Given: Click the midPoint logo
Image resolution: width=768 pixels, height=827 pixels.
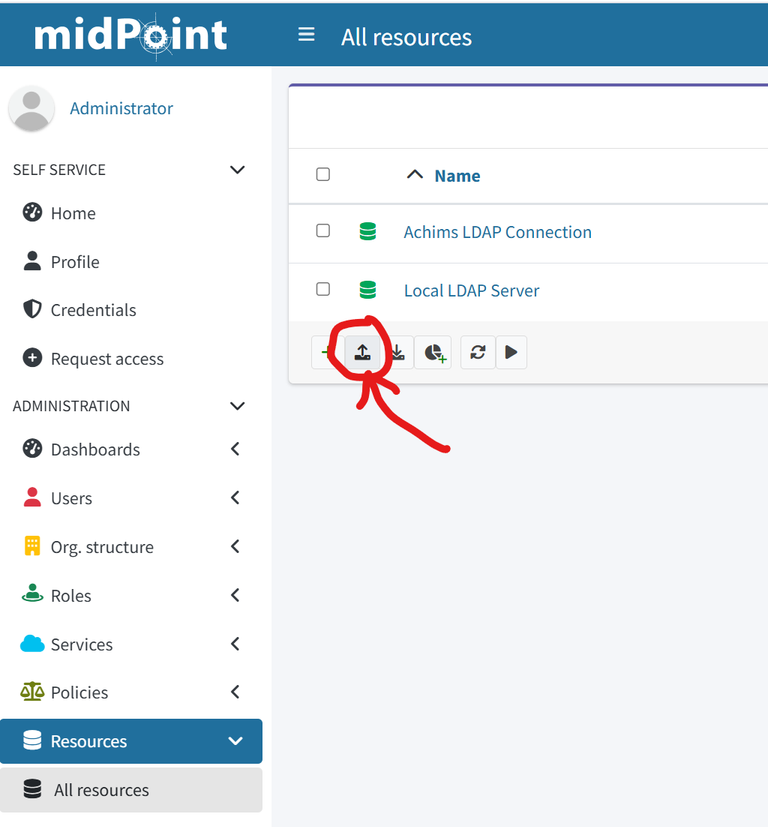Looking at the screenshot, I should pos(131,35).
